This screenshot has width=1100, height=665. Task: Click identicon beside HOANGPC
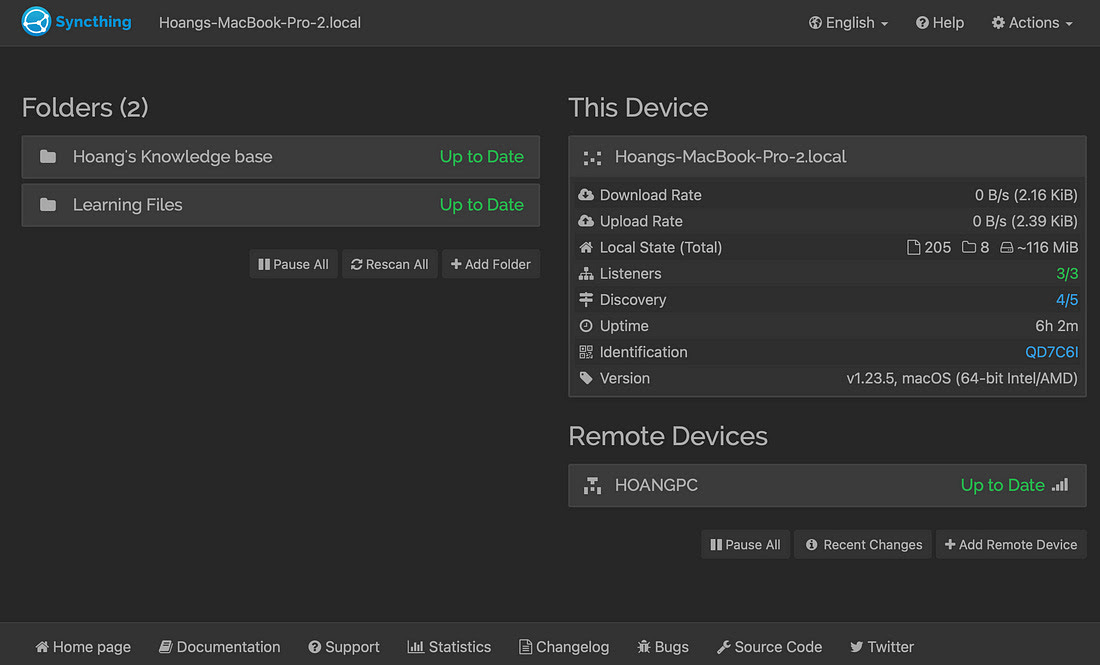pos(592,485)
